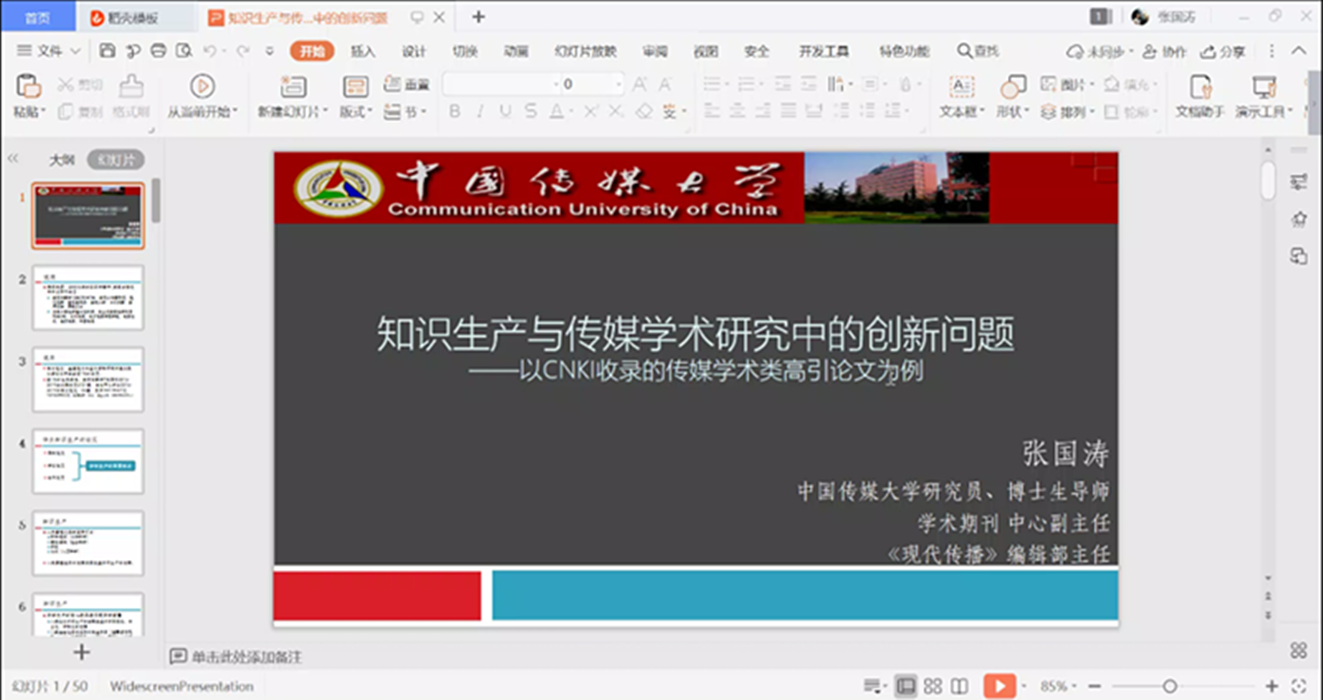Open the 设计 (Design) ribbon tab
Screen dimensions: 1323x700
point(413,51)
